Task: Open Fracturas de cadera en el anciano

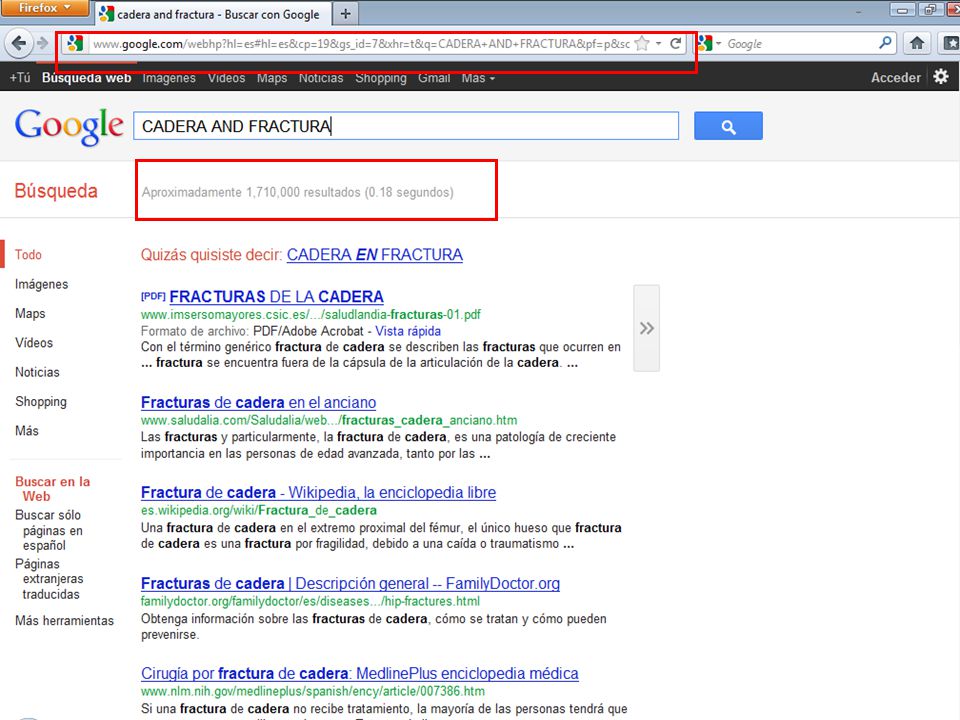Action: pos(258,402)
